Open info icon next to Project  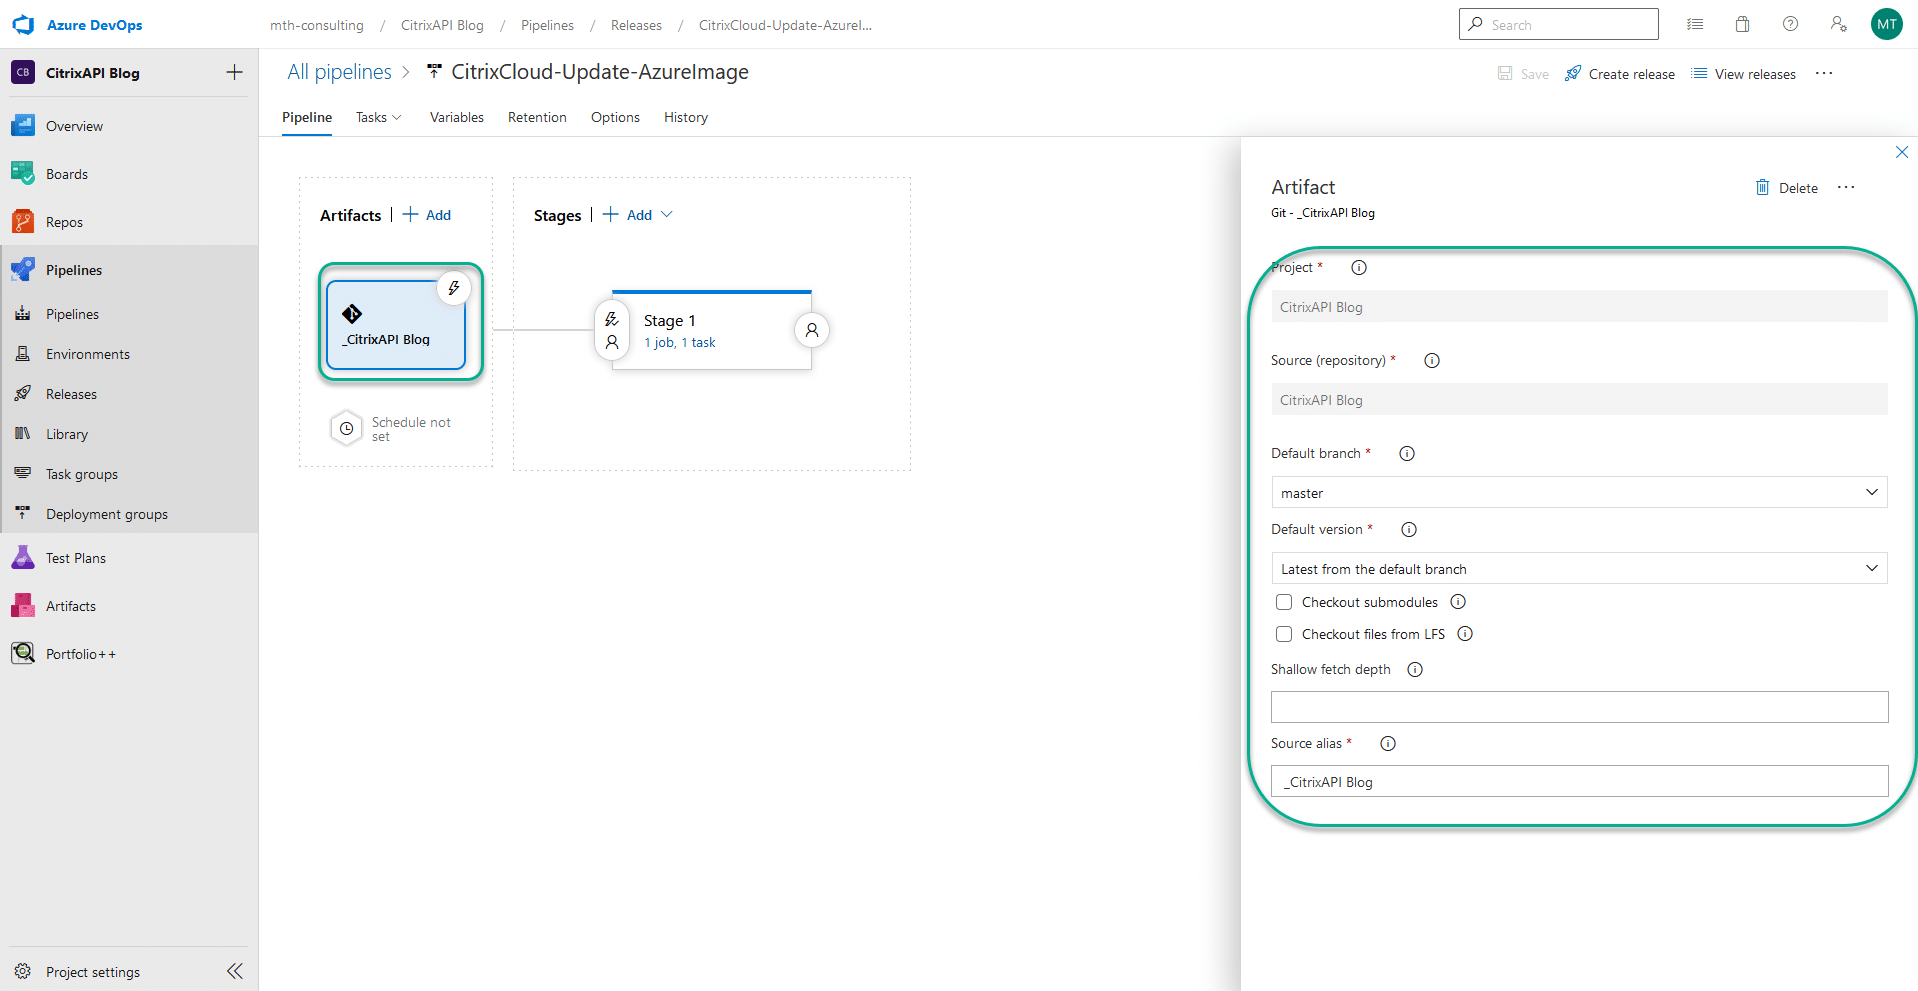tap(1359, 267)
